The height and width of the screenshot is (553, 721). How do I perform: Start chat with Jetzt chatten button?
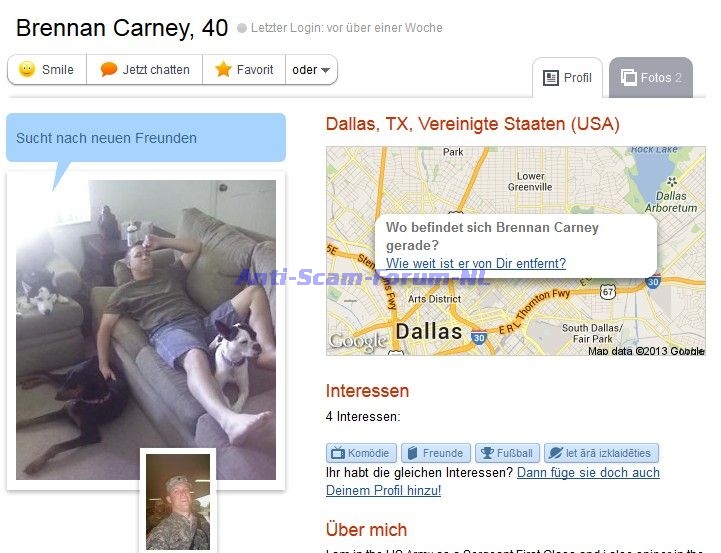tap(144, 69)
